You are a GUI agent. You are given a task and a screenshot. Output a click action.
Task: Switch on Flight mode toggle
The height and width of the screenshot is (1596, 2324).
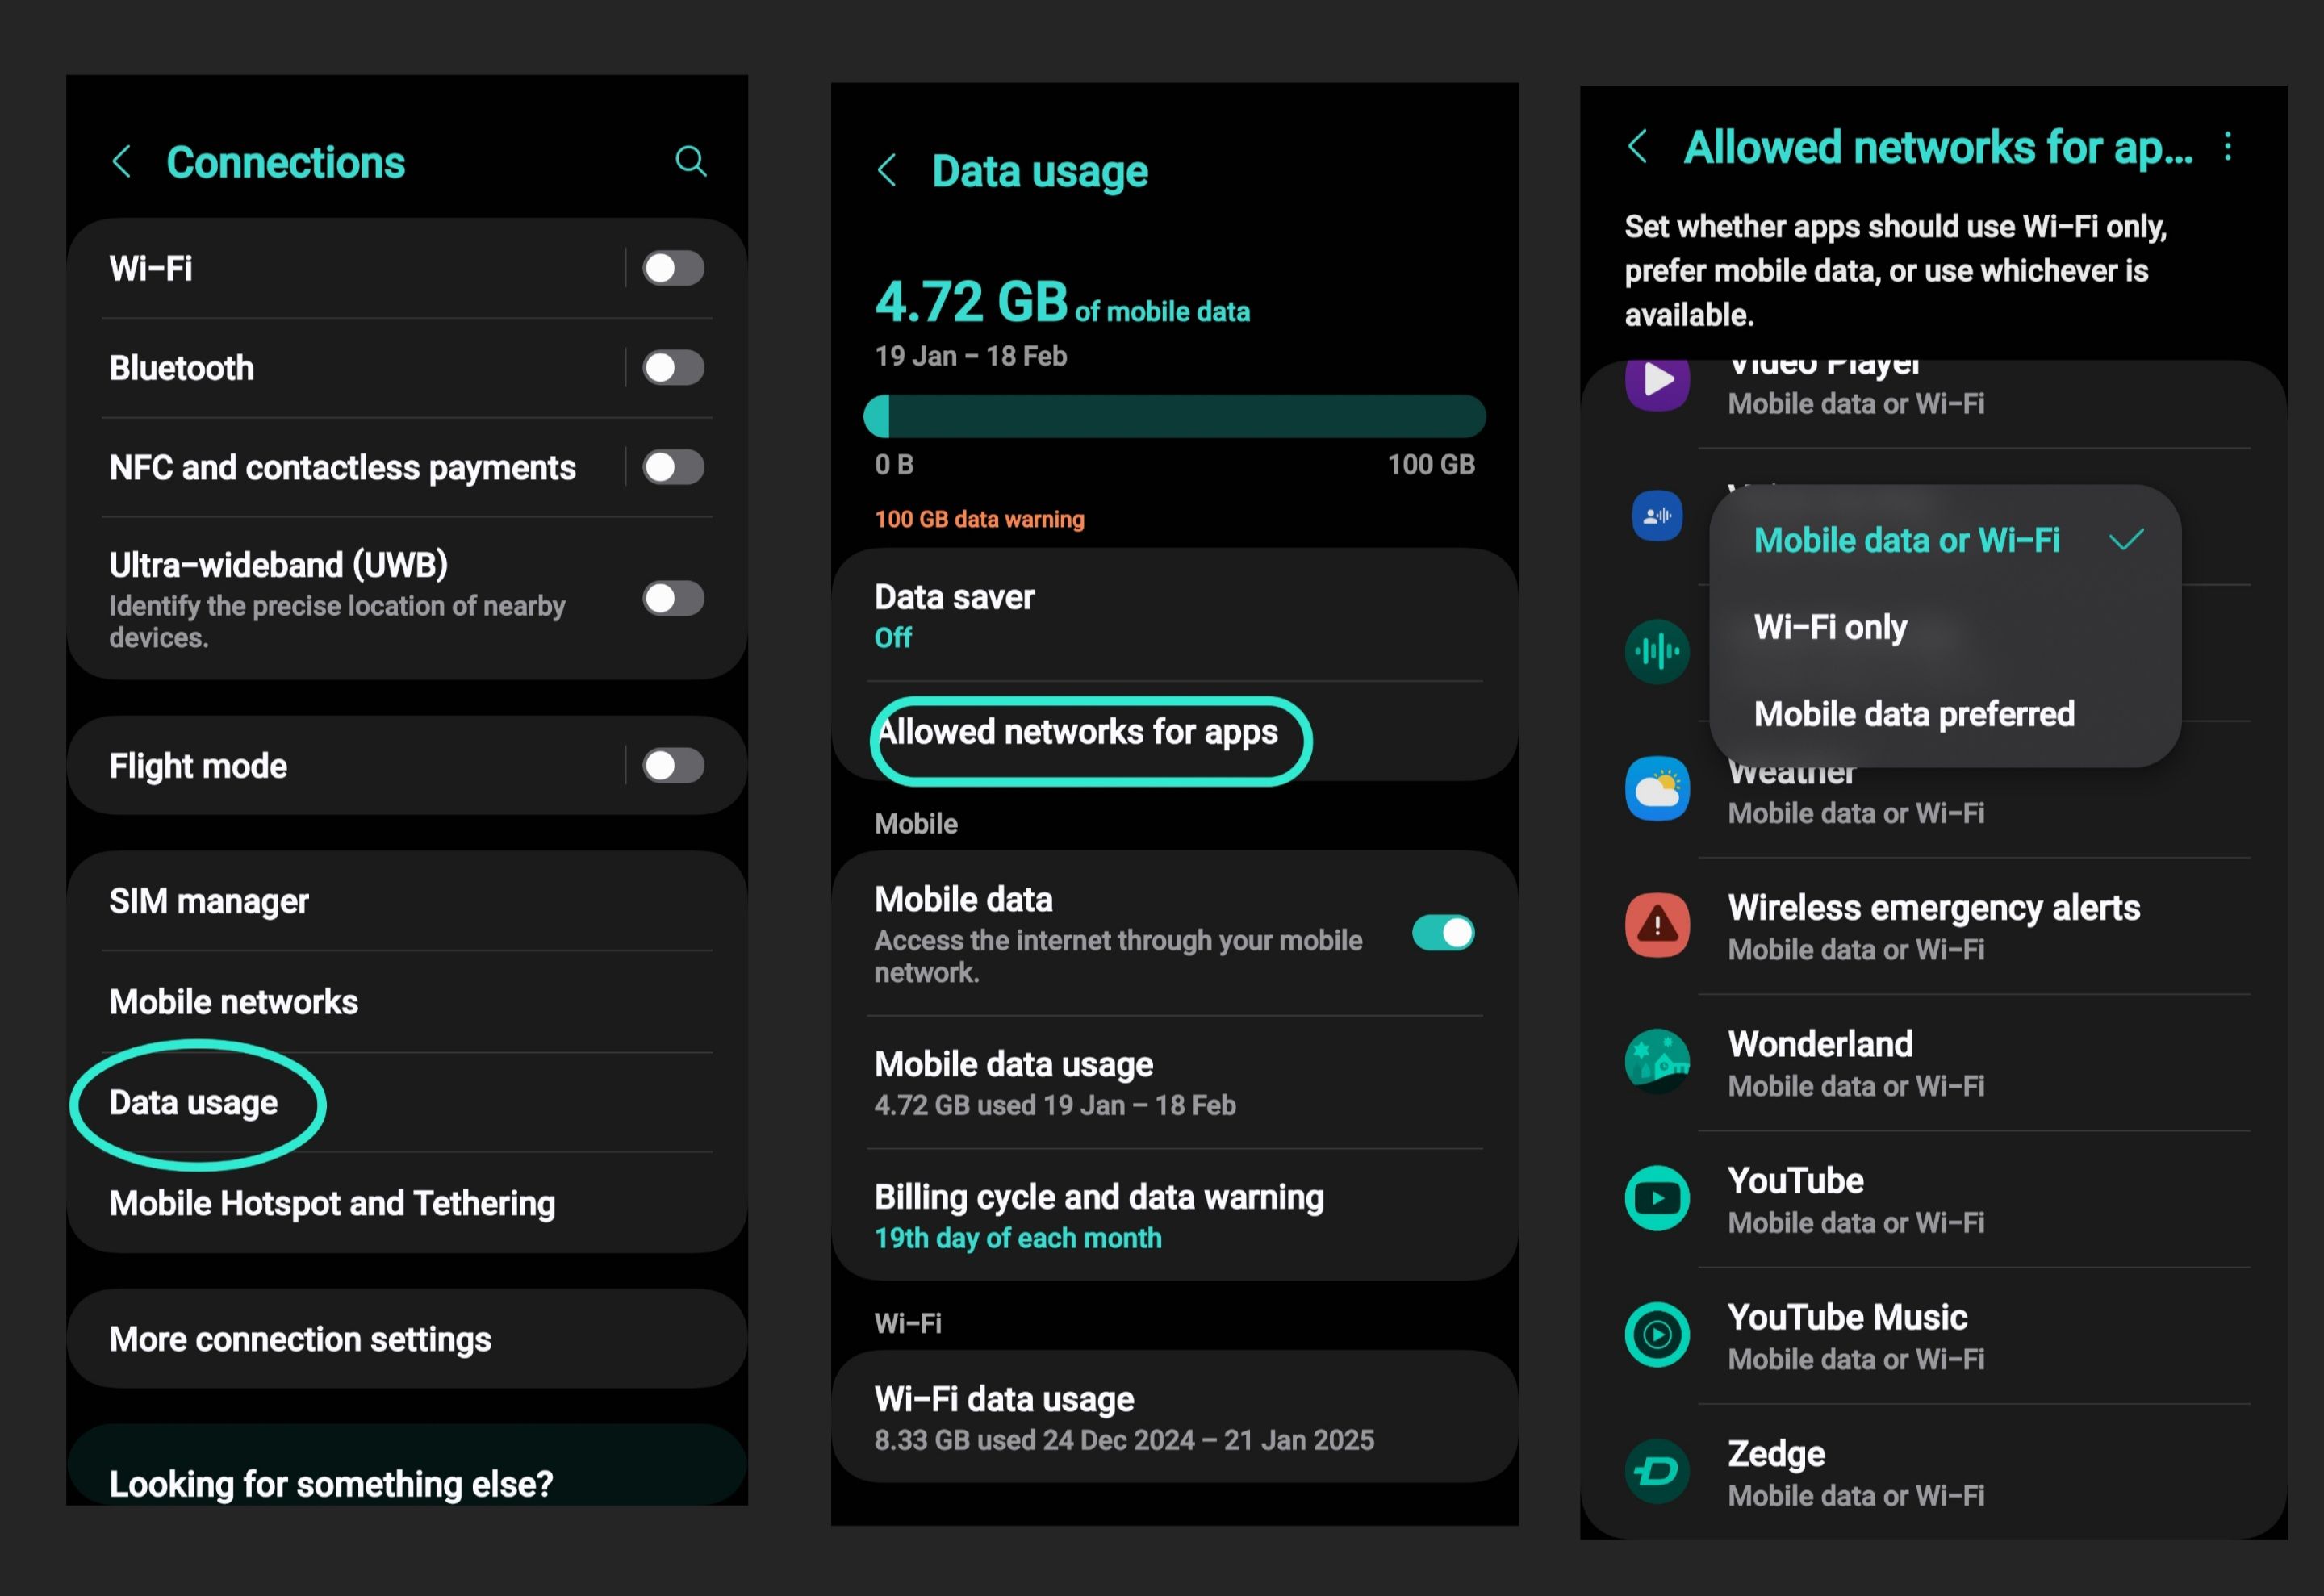click(x=673, y=765)
